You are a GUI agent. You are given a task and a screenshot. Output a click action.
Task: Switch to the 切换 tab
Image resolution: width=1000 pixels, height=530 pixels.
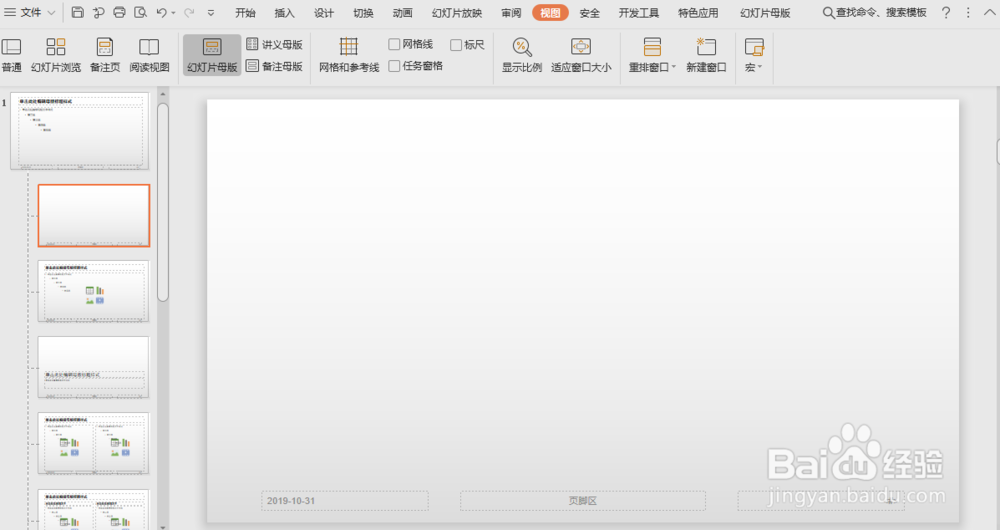[x=364, y=13]
